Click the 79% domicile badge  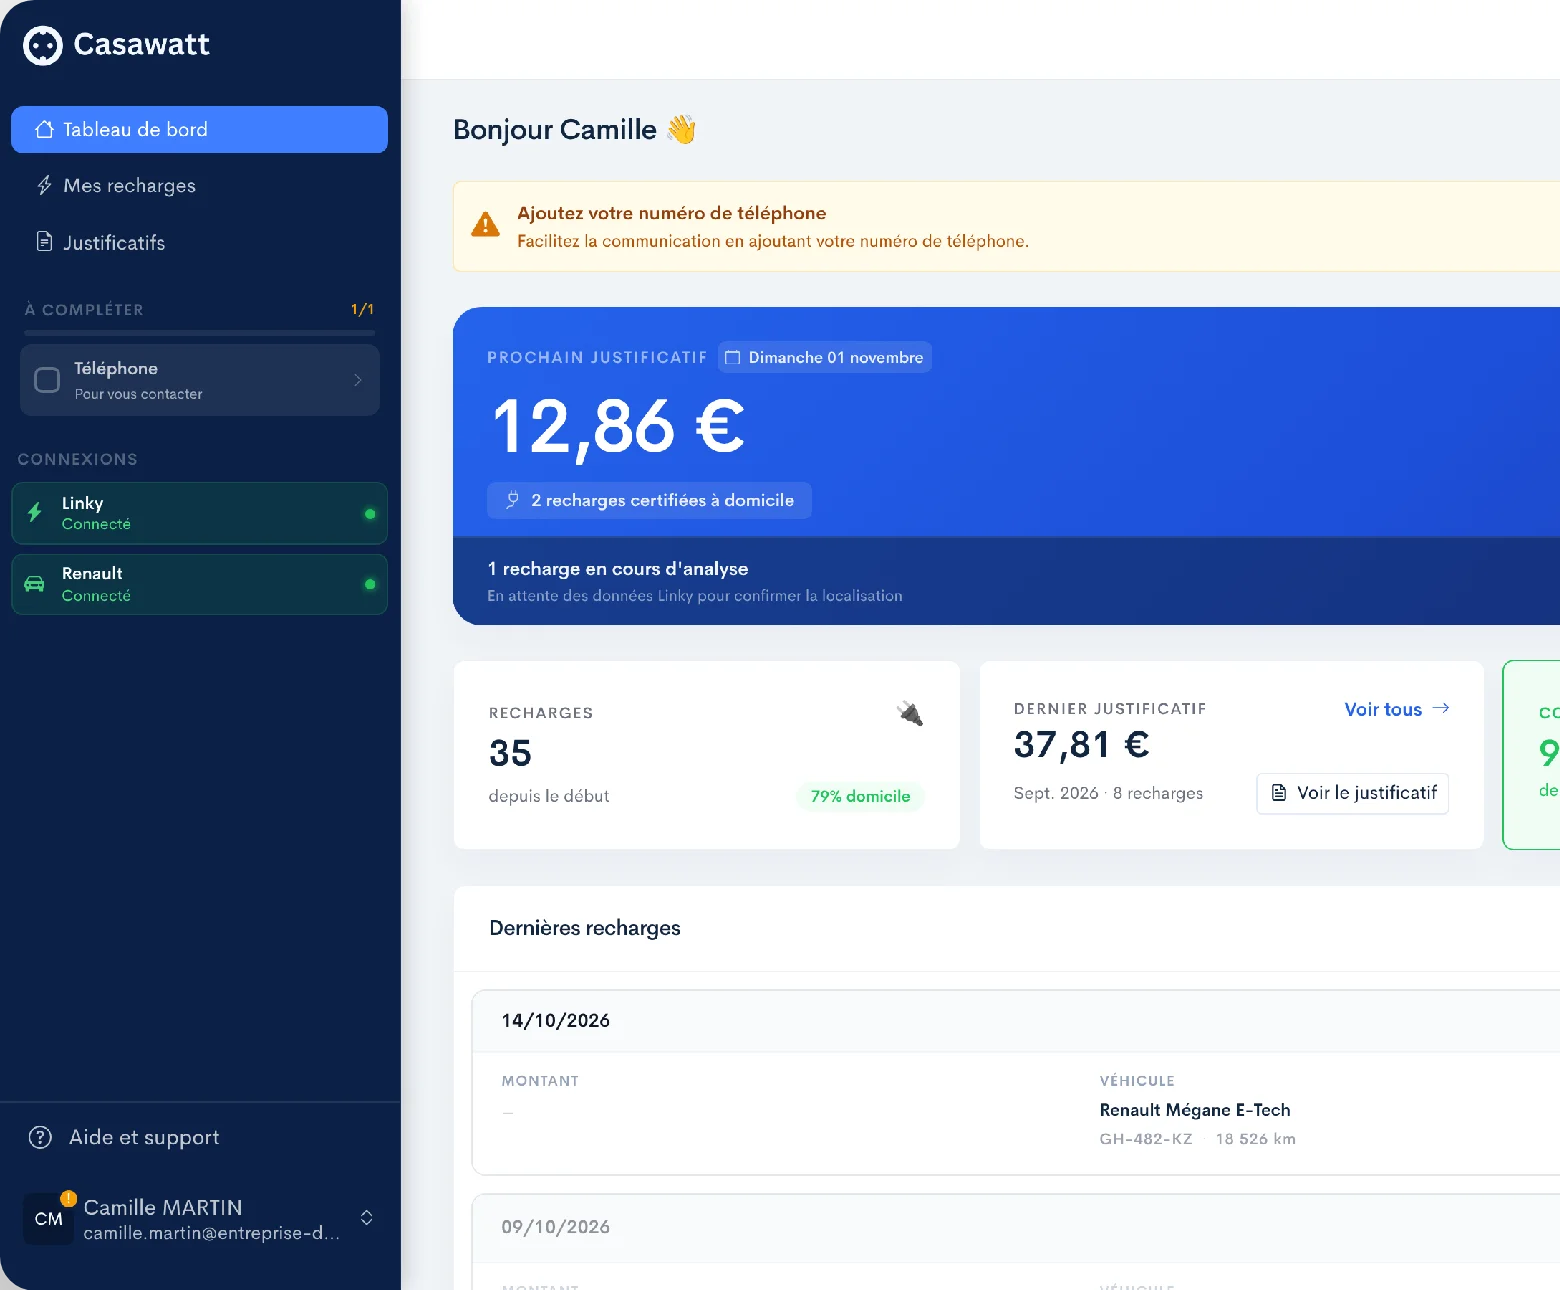coord(860,797)
